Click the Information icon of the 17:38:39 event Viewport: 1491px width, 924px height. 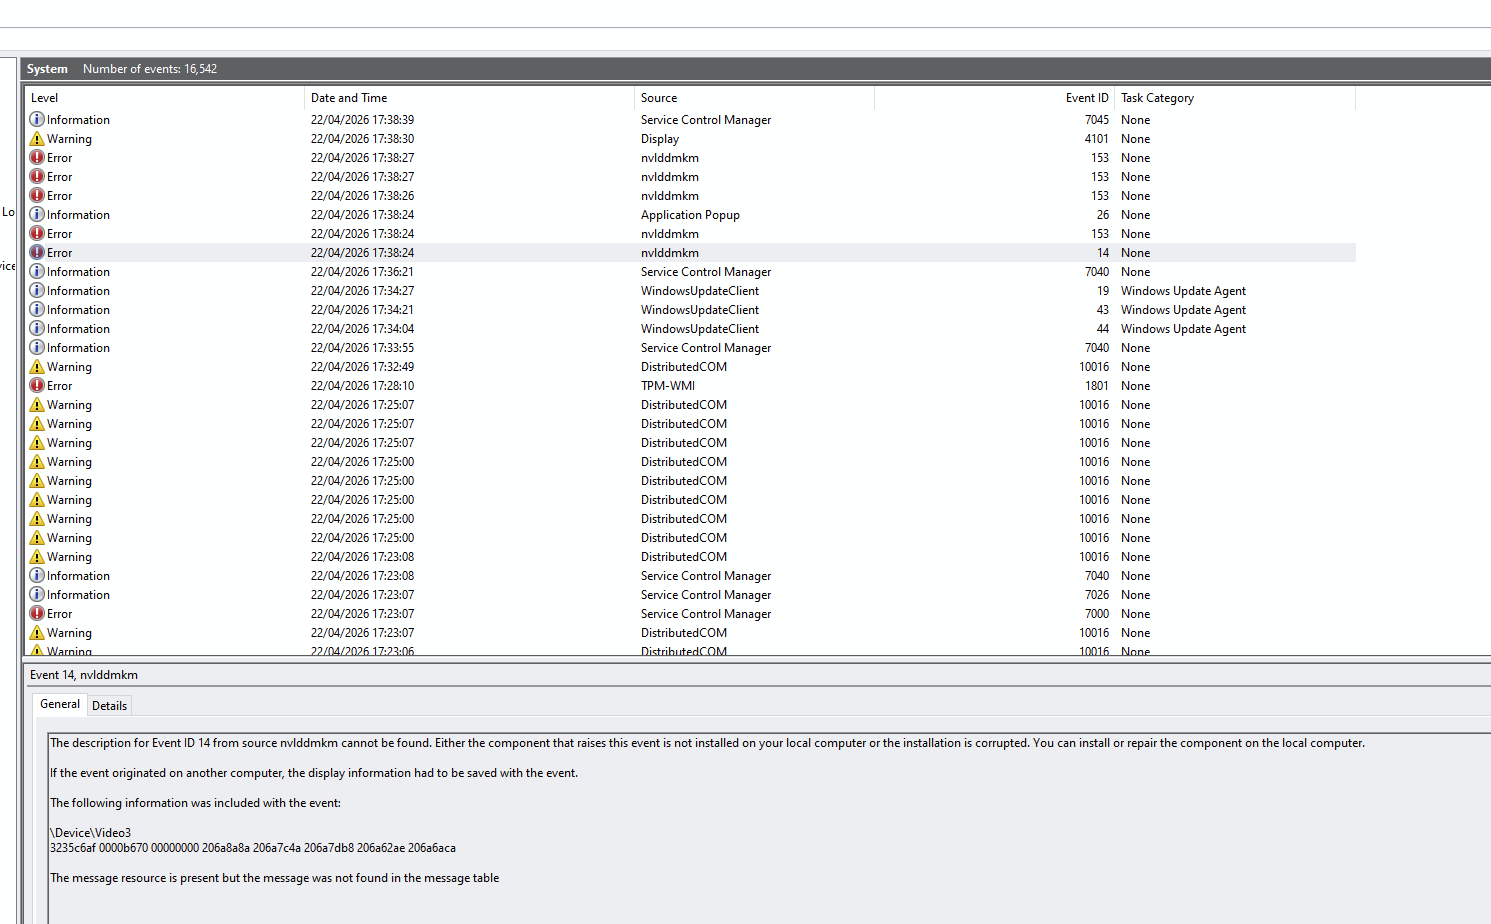(37, 119)
